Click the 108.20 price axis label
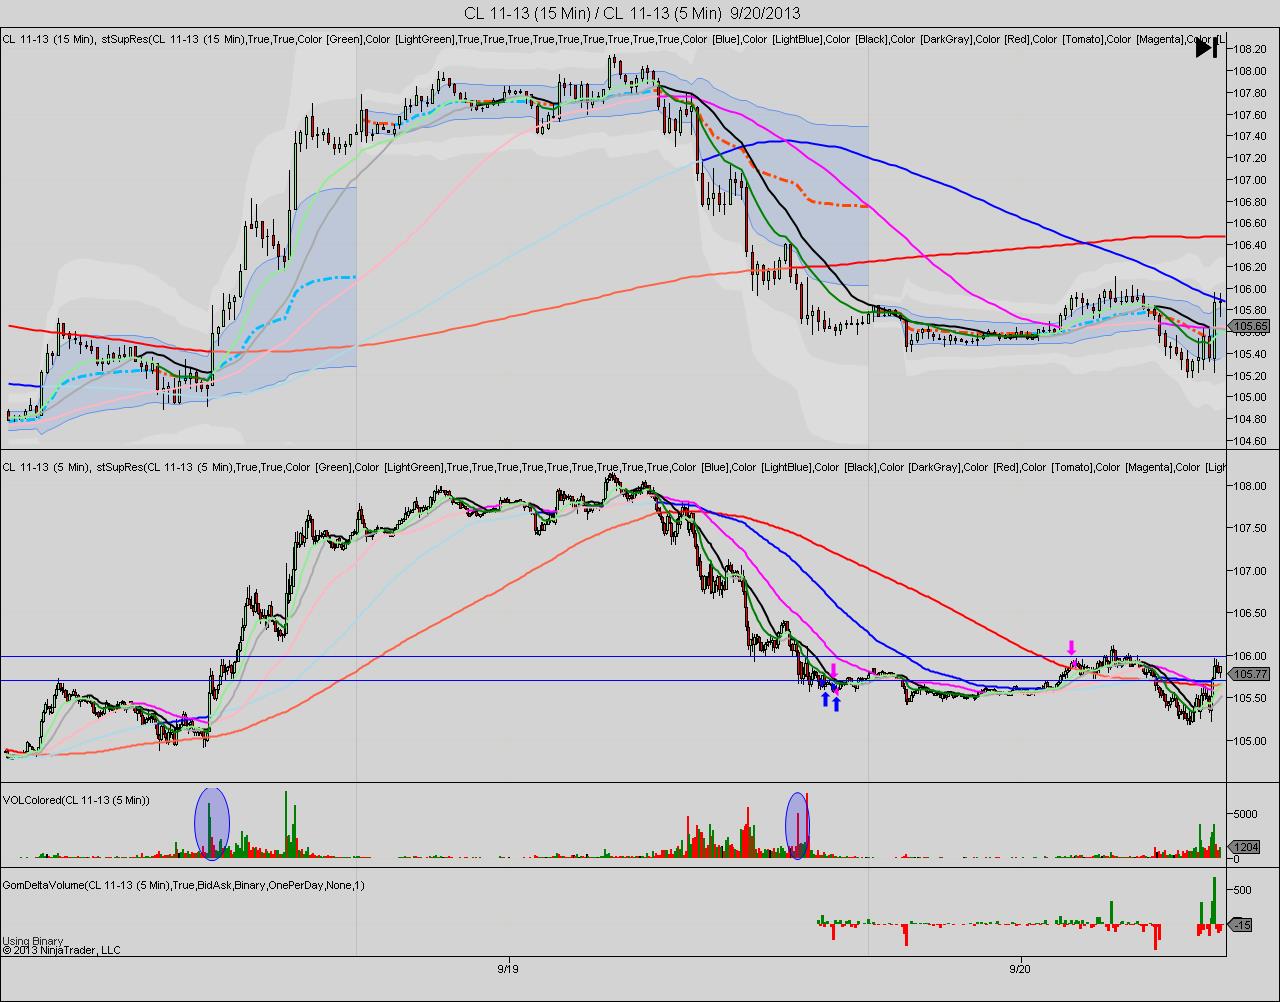 pos(1251,49)
